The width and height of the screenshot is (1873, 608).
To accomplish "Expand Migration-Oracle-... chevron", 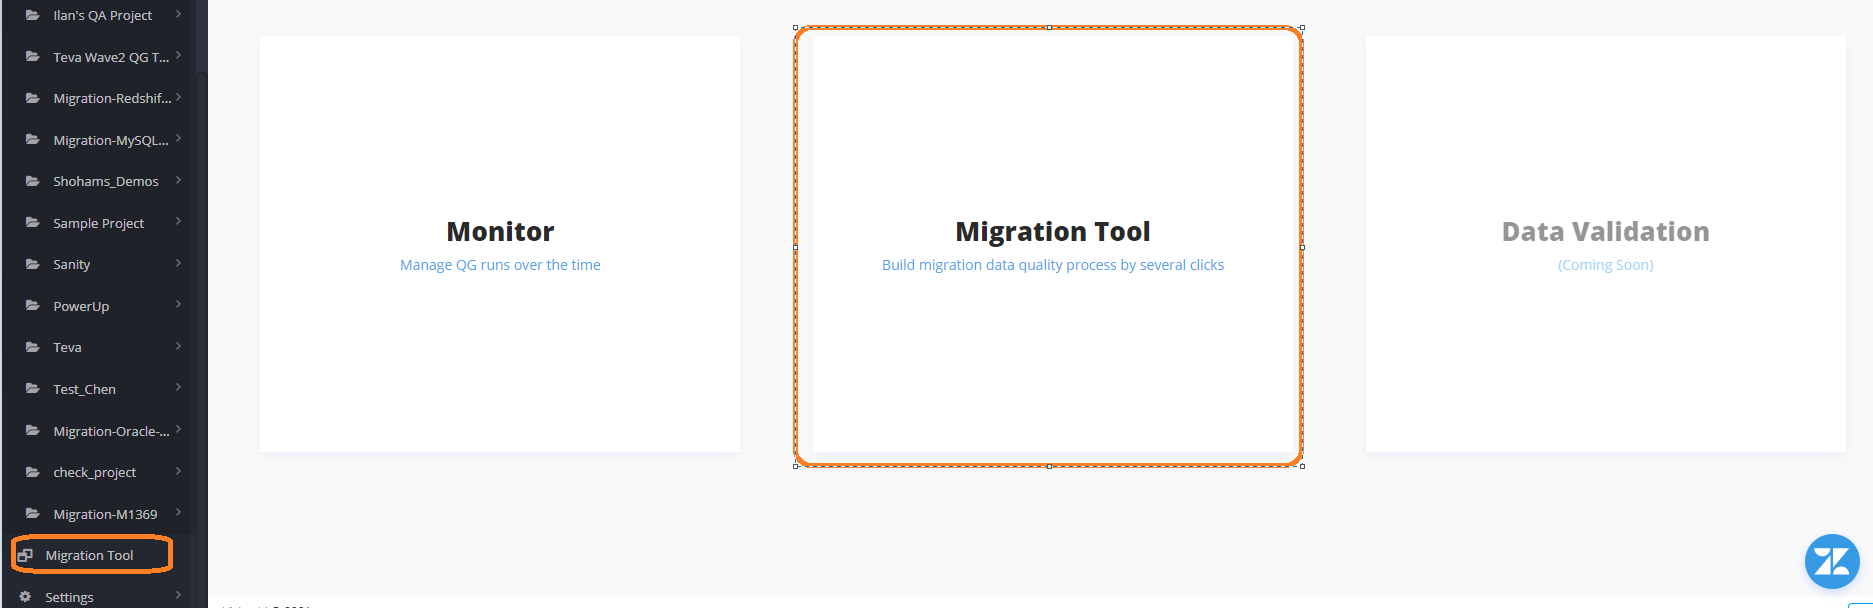I will pyautogui.click(x=178, y=429).
